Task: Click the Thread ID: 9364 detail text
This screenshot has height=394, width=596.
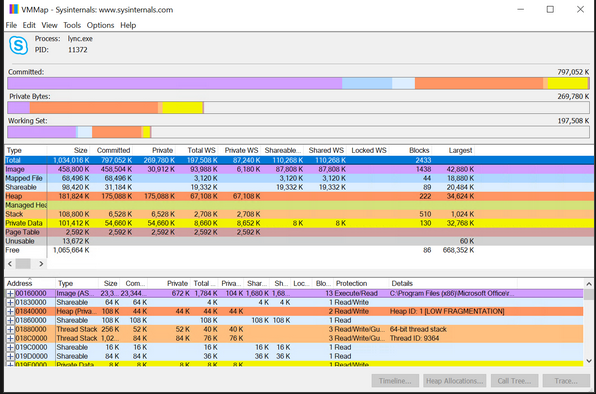Action: coord(414,339)
